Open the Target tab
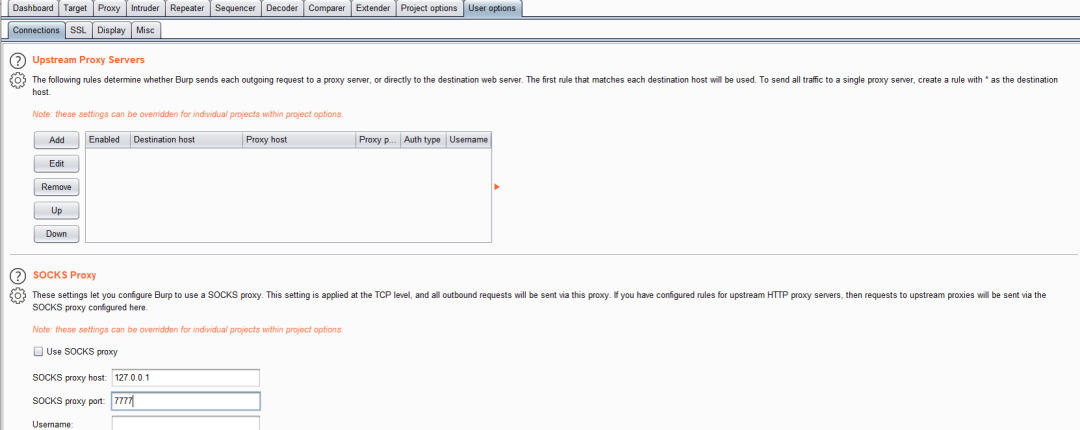1080x430 pixels. [75, 8]
